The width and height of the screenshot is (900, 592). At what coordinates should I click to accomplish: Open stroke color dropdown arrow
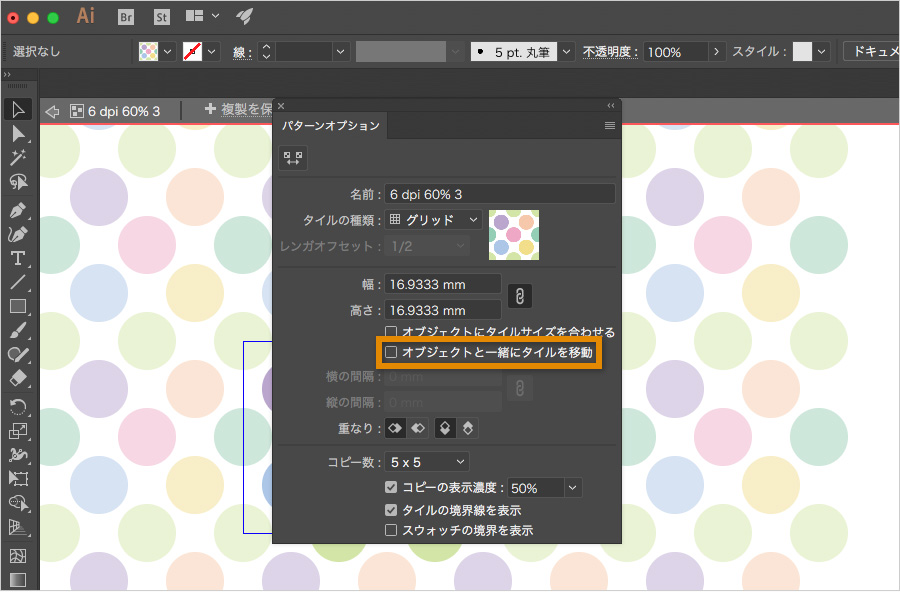pyautogui.click(x=212, y=52)
